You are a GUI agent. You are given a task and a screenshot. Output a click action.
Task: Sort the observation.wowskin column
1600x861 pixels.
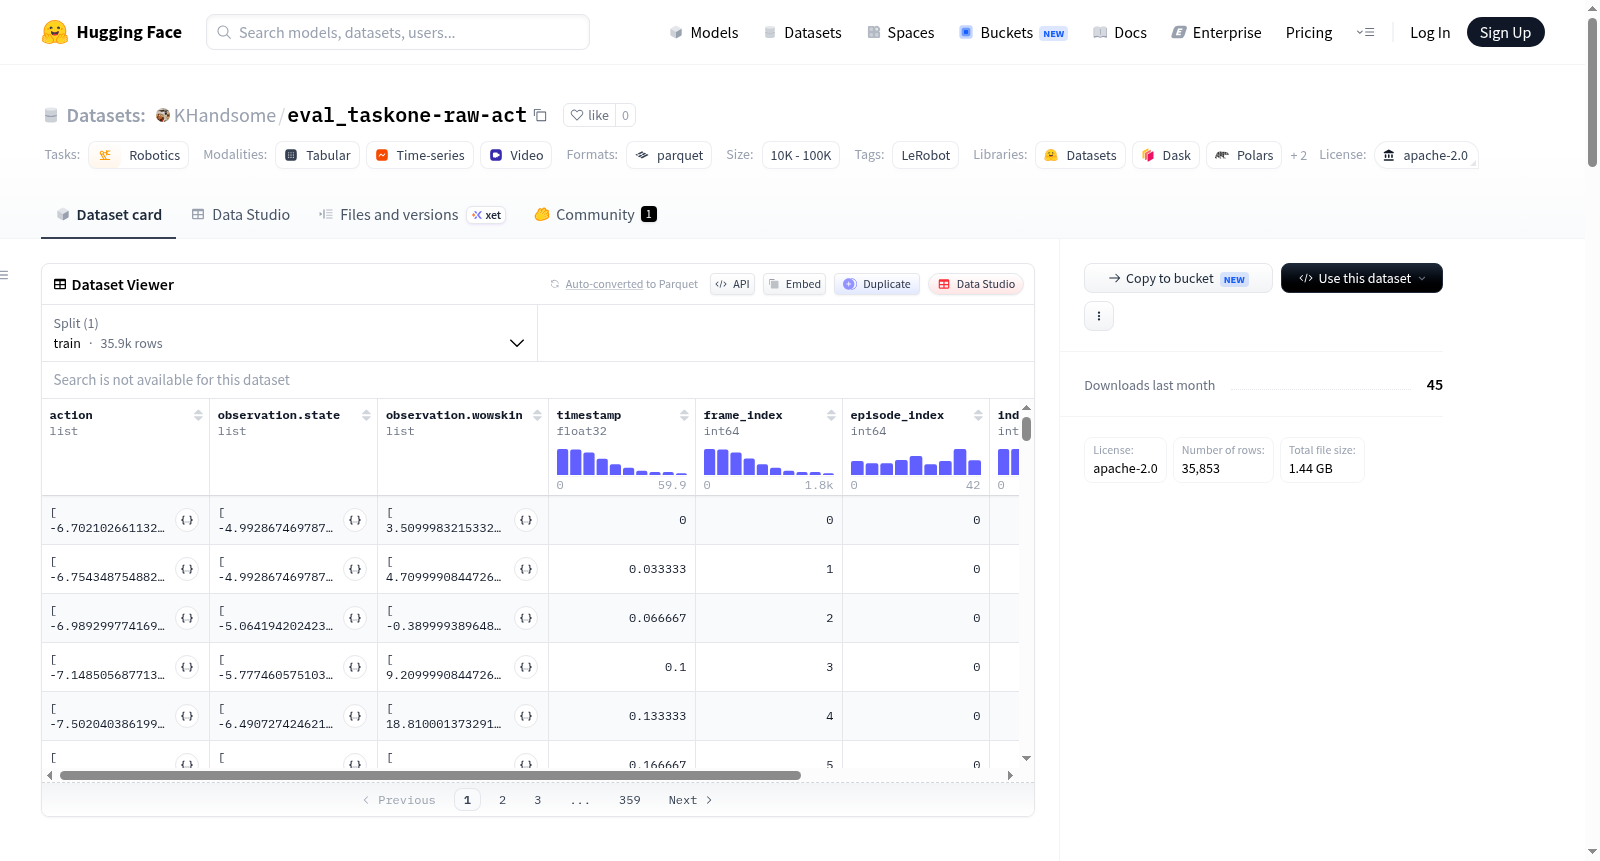pyautogui.click(x=537, y=415)
